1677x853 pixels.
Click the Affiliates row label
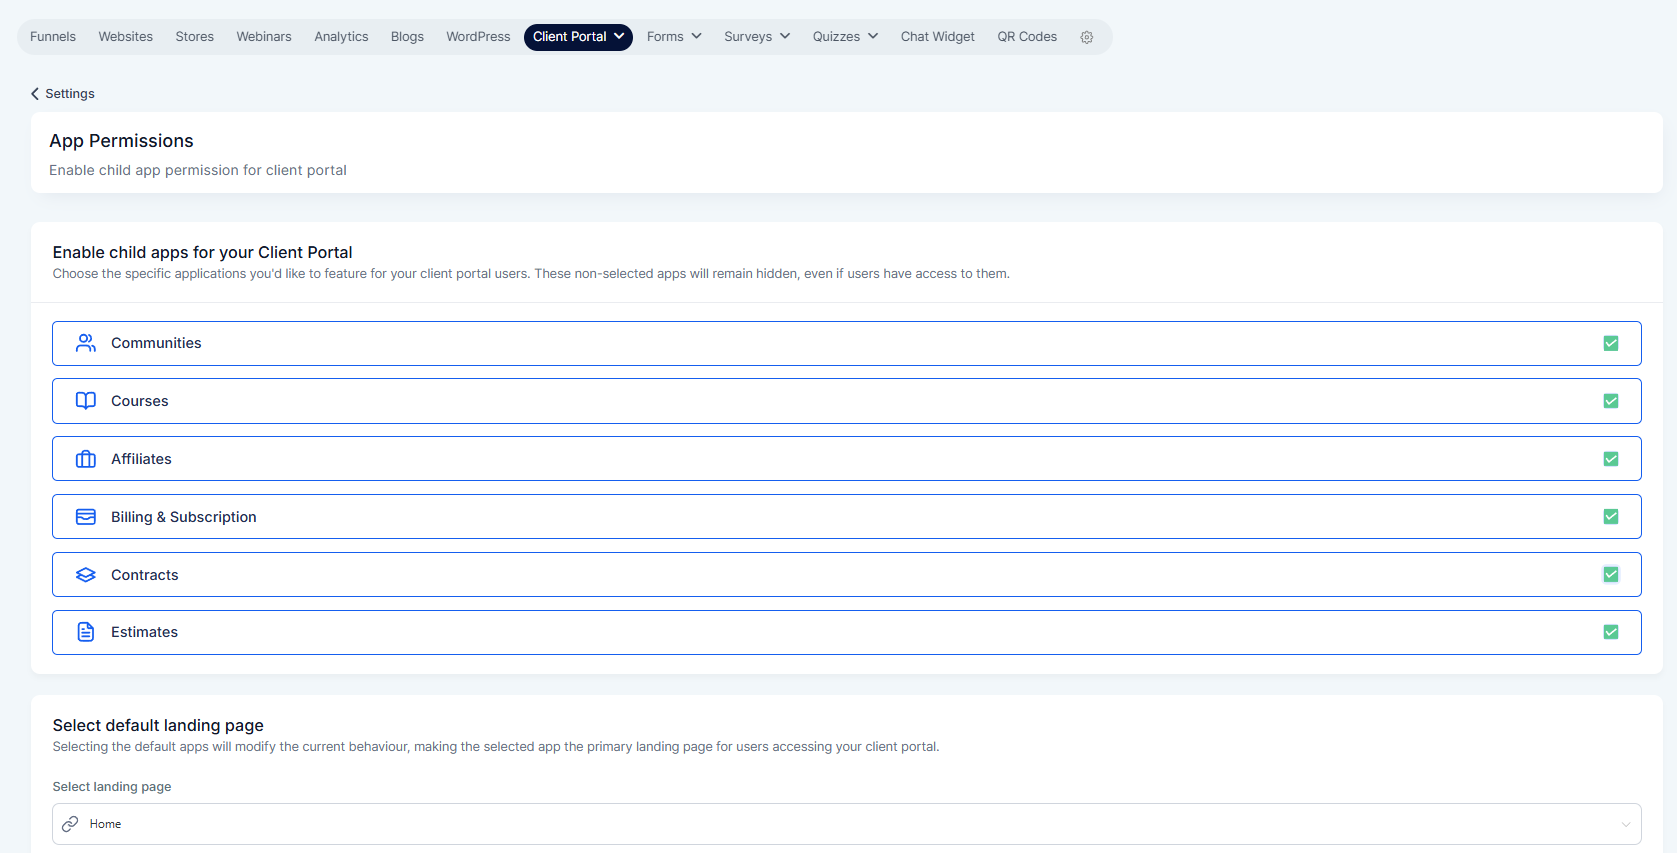click(141, 459)
